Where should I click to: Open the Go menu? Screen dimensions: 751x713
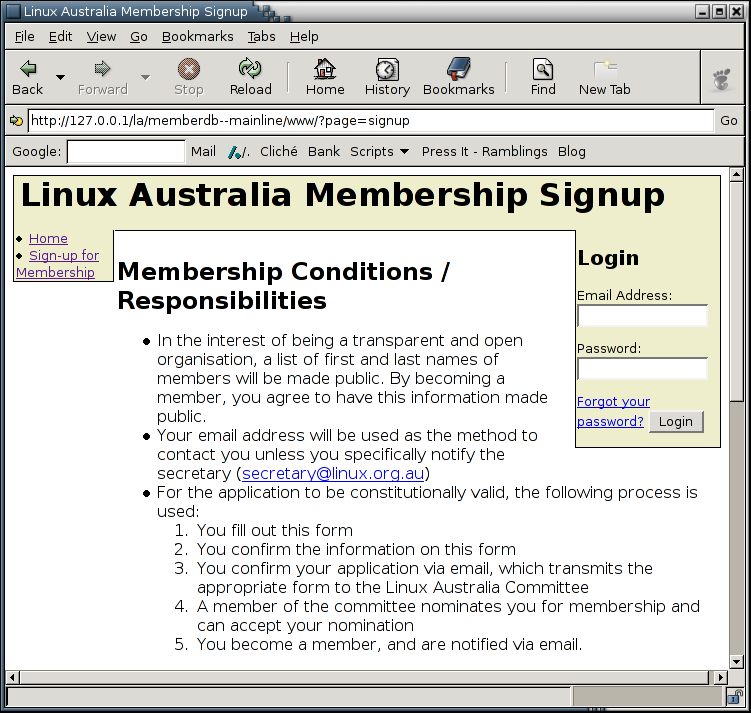139,36
